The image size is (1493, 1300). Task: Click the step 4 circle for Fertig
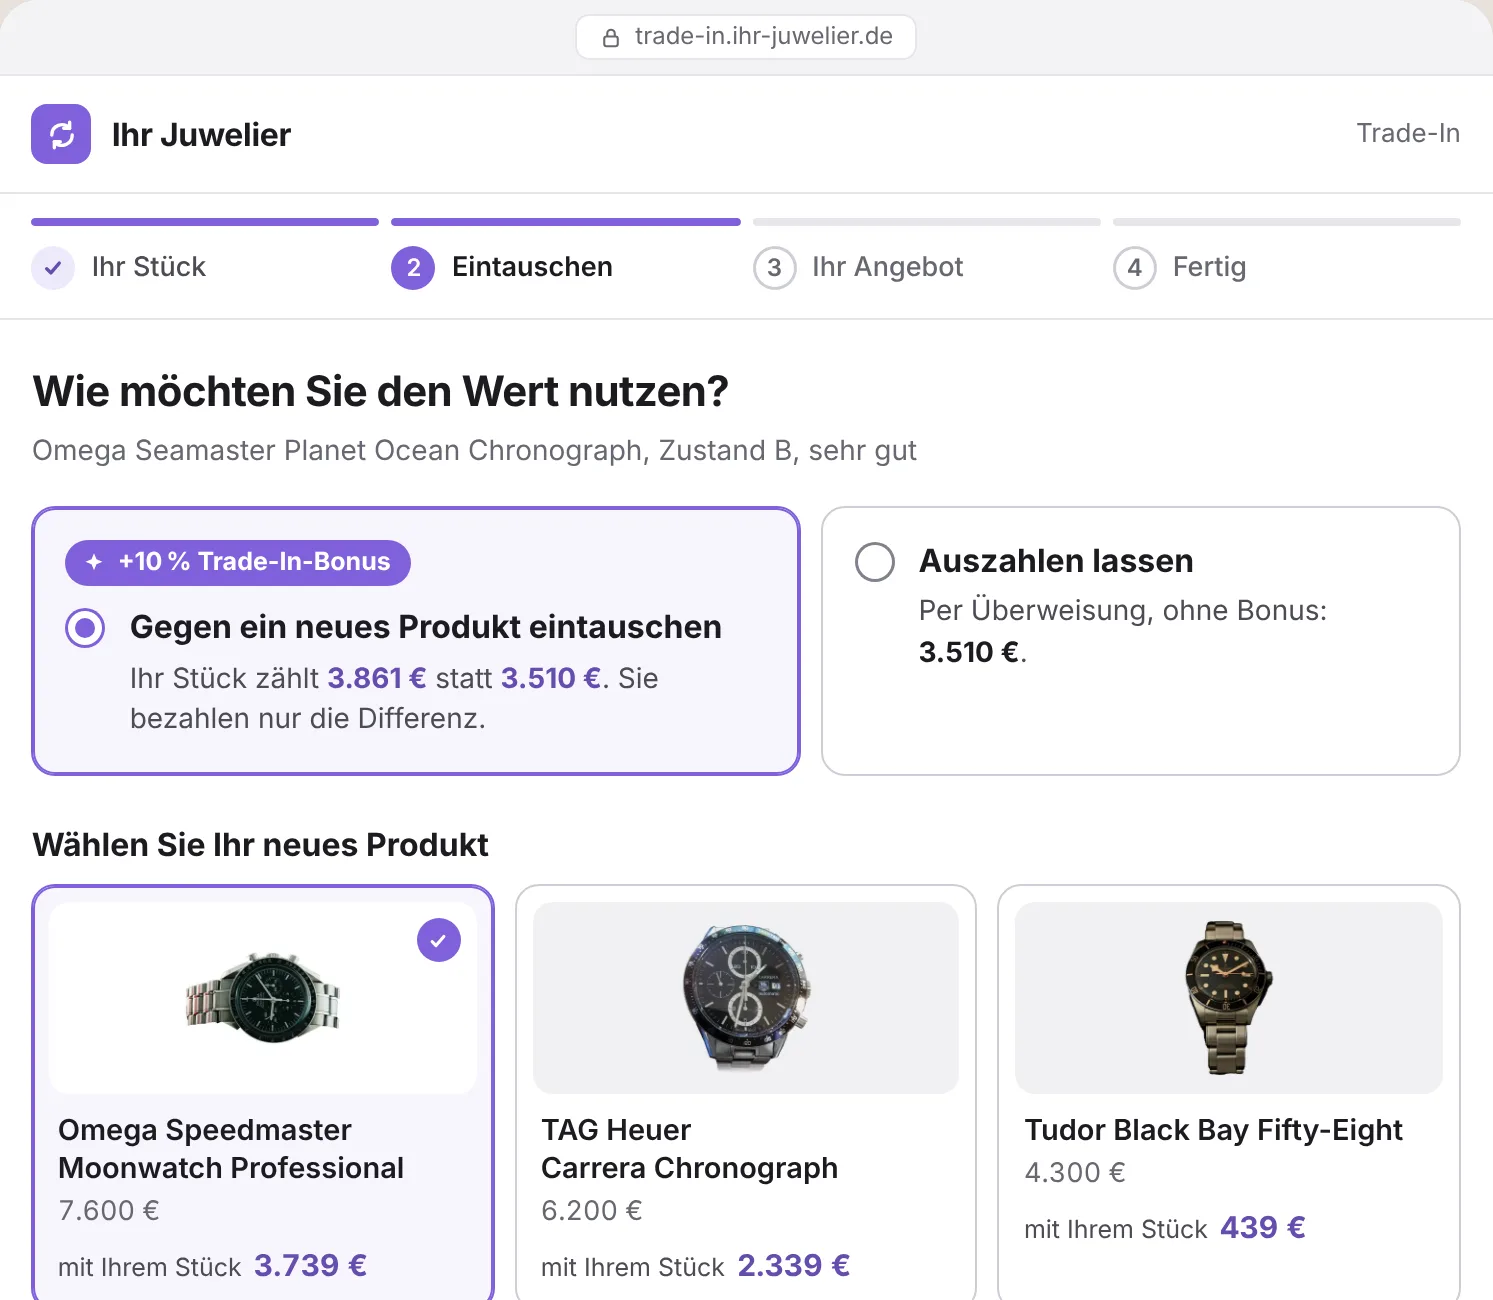1135,268
